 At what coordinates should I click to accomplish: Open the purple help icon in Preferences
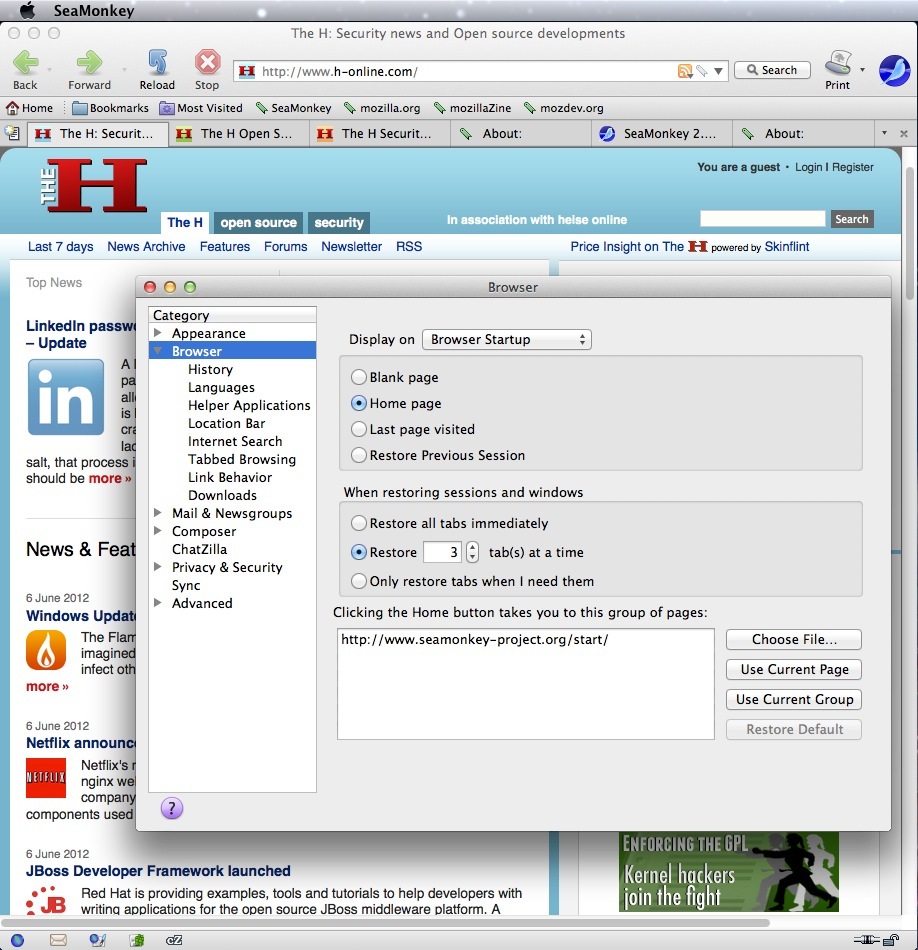(x=172, y=808)
